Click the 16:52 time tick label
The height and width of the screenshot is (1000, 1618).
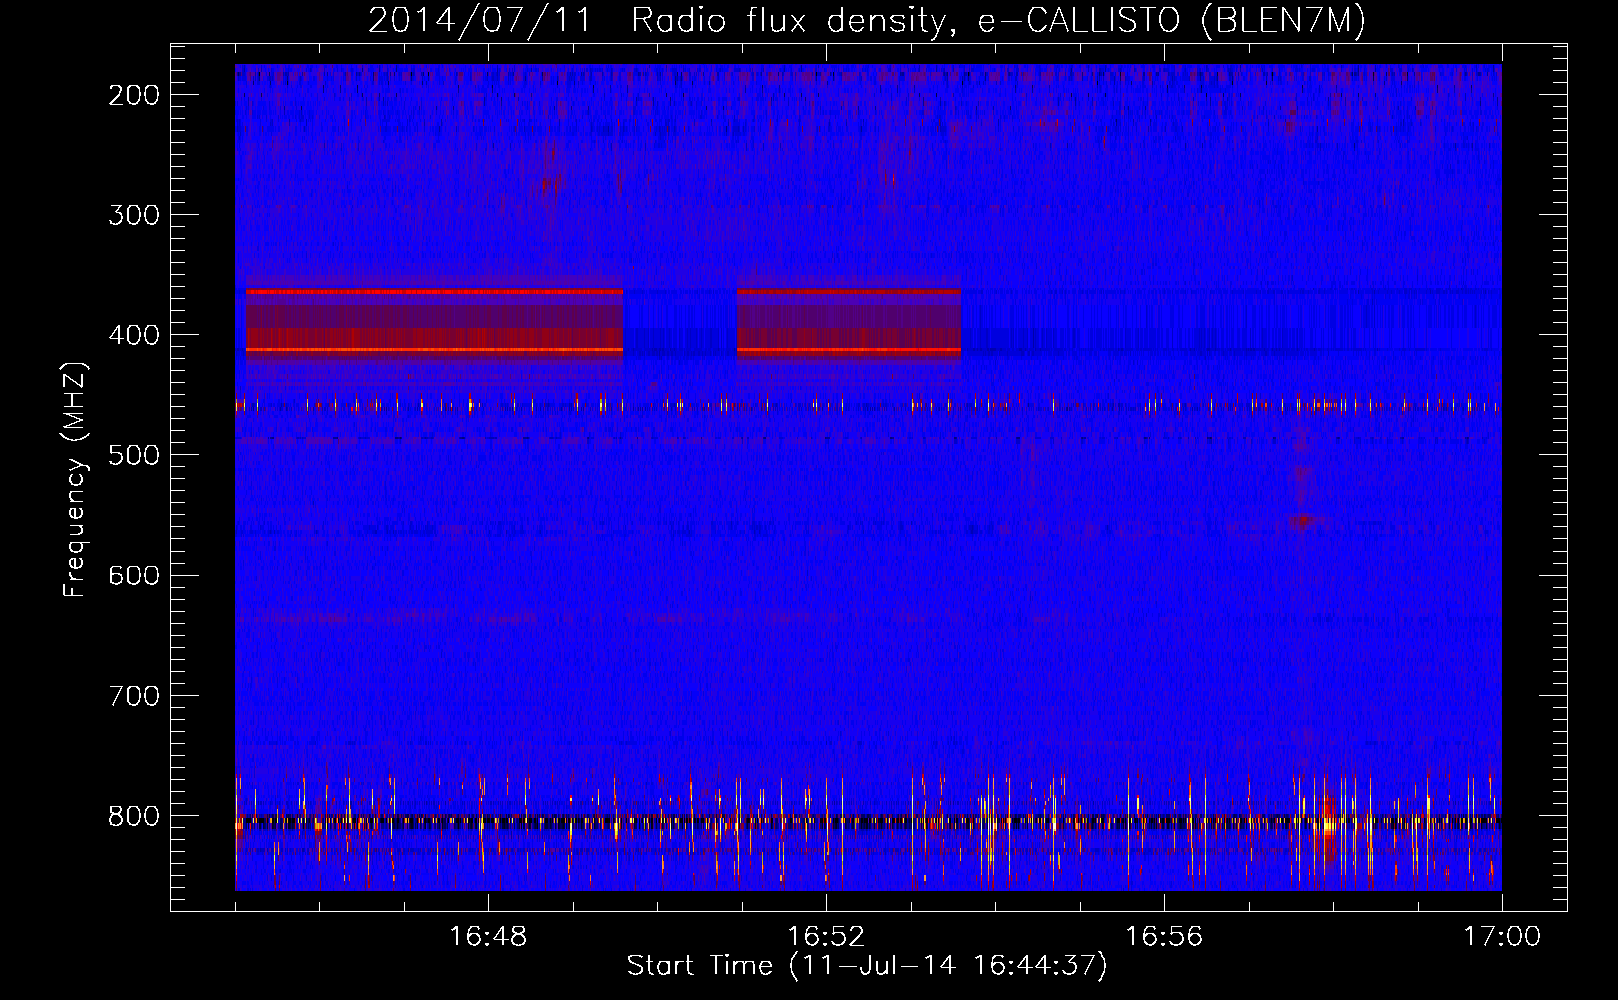826,937
